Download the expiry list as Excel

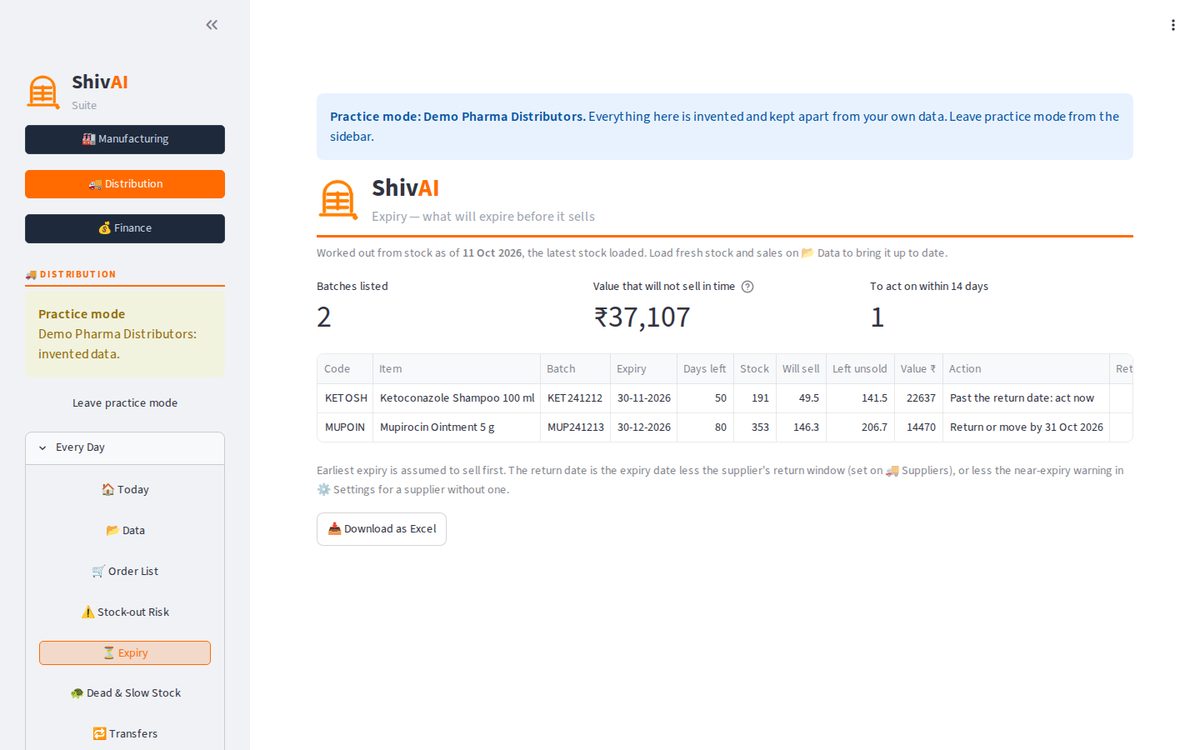[x=382, y=529]
